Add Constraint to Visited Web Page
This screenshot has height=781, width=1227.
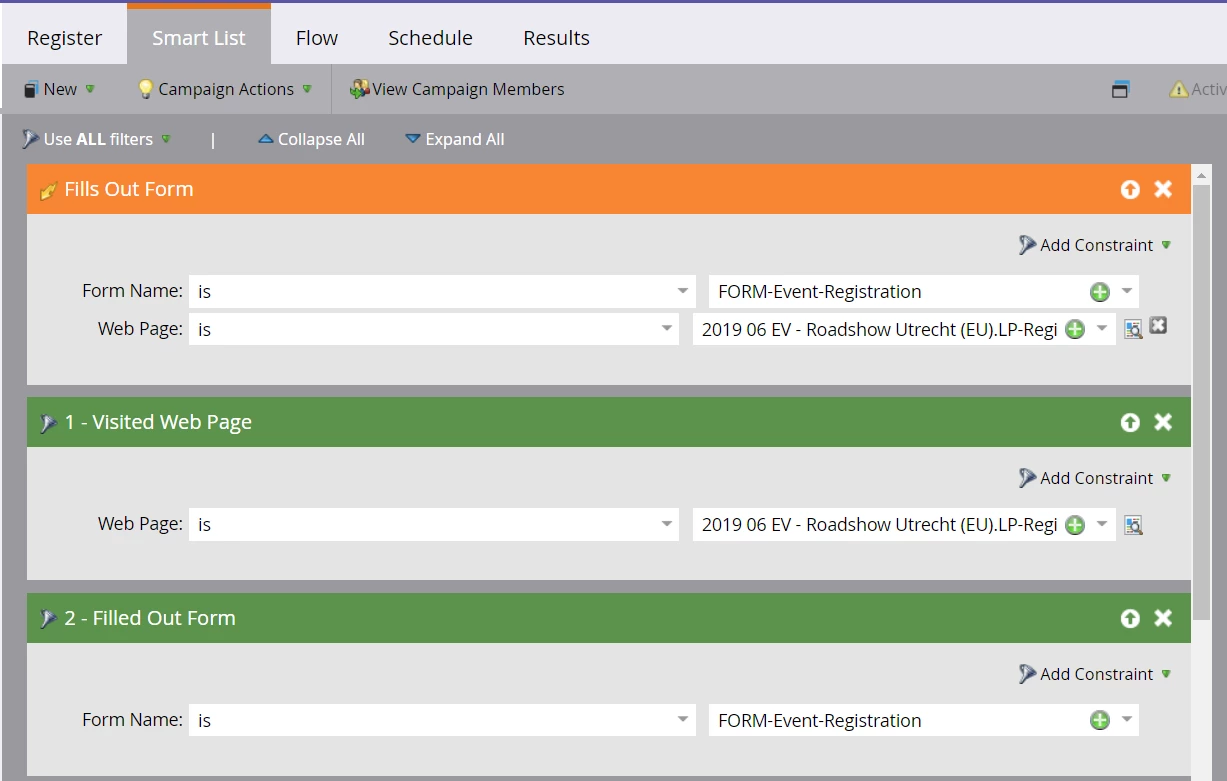click(1095, 478)
